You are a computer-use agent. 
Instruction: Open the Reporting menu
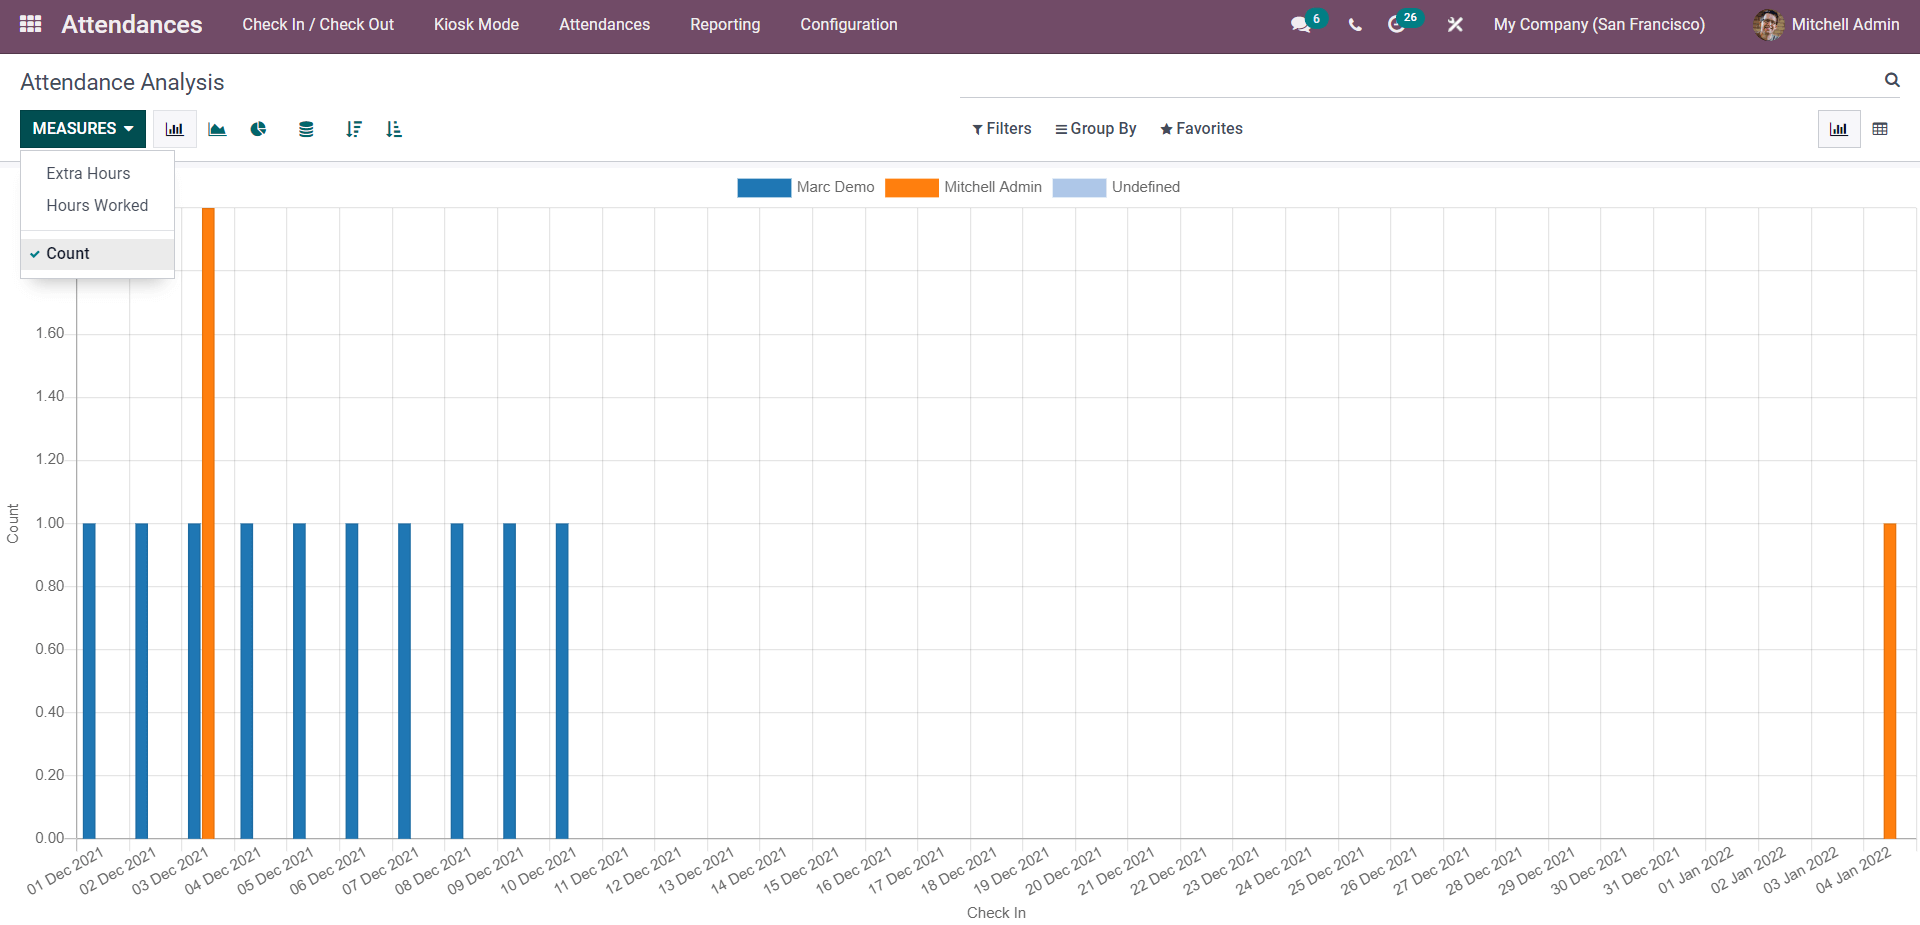pyautogui.click(x=725, y=25)
